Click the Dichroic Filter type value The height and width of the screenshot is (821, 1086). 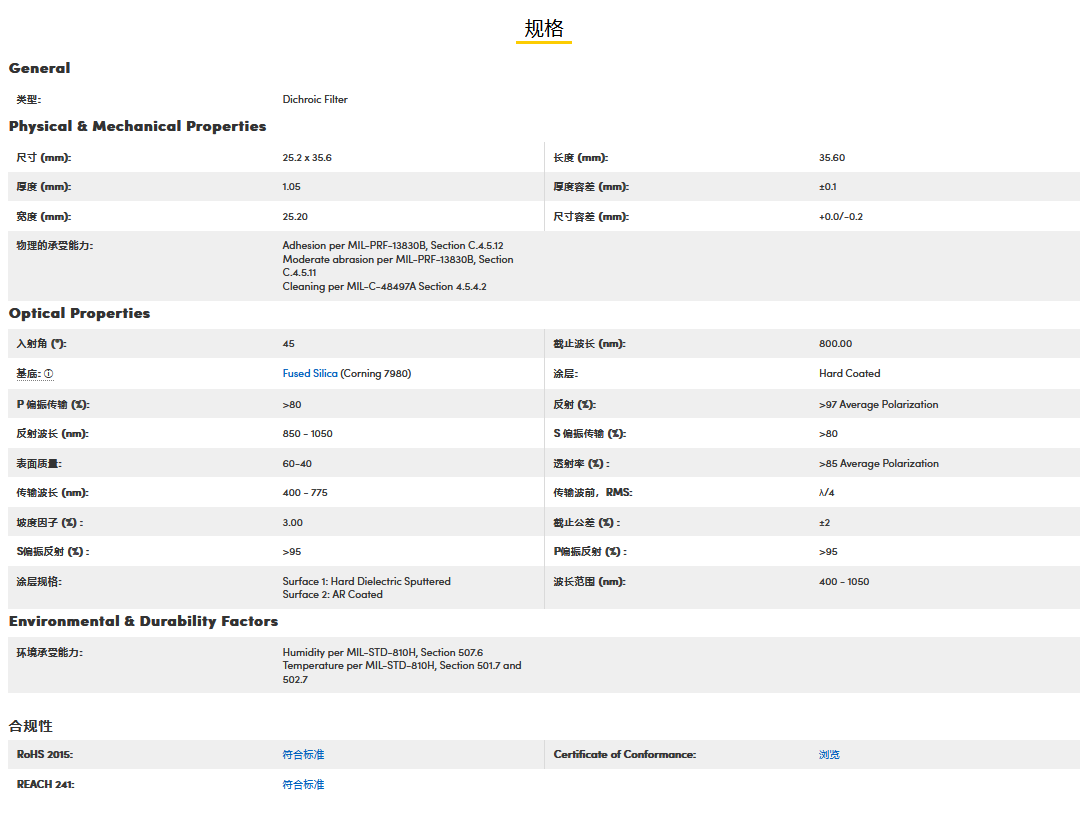[315, 100]
